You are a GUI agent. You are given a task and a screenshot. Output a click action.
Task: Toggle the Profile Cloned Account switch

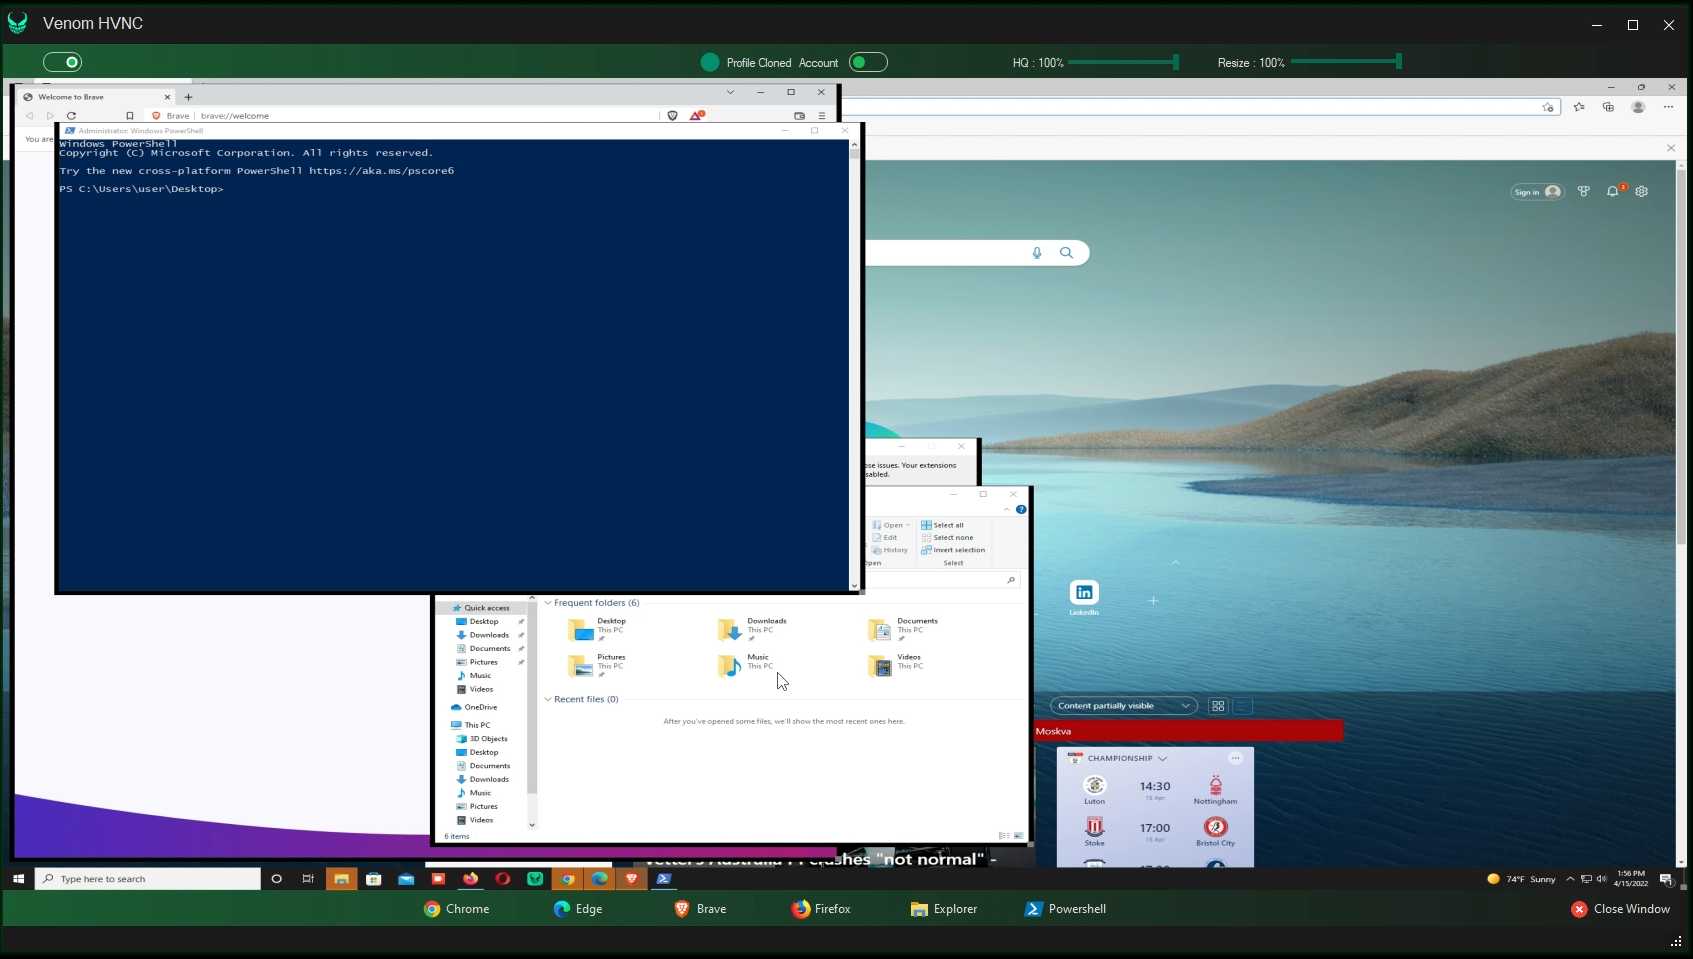[x=868, y=62]
